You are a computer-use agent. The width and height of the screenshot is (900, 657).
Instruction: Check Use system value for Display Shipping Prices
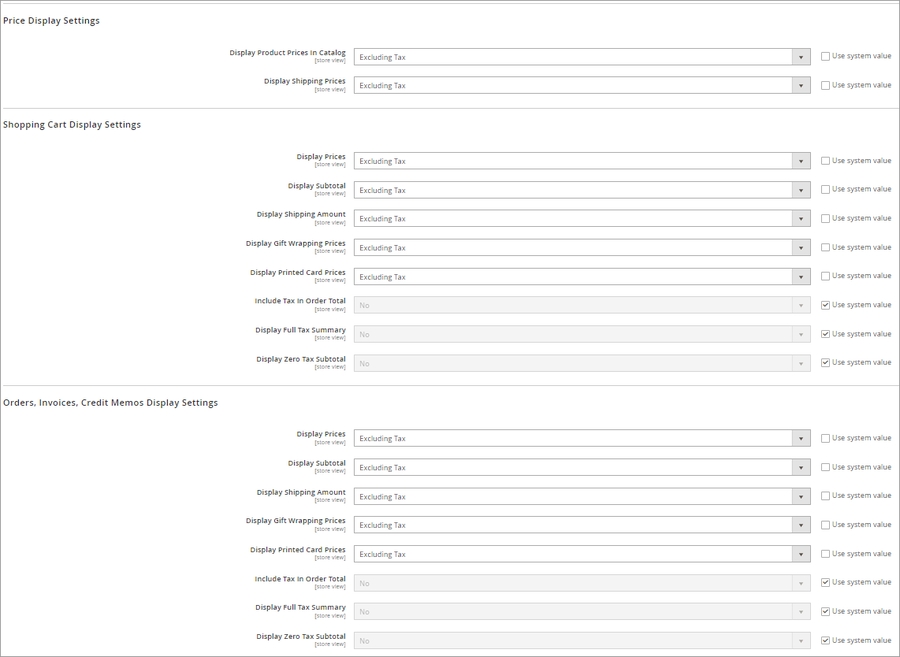[825, 86]
